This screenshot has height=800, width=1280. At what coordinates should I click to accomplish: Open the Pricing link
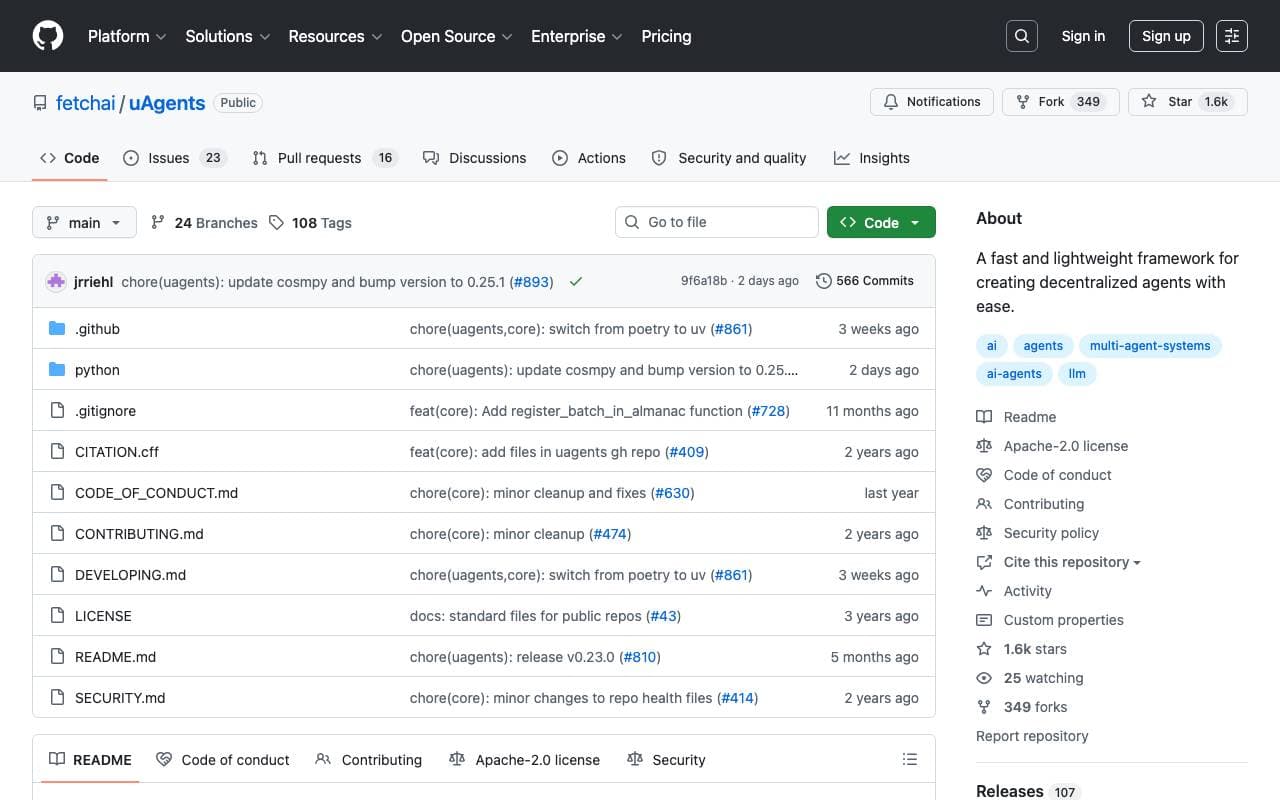pyautogui.click(x=666, y=36)
